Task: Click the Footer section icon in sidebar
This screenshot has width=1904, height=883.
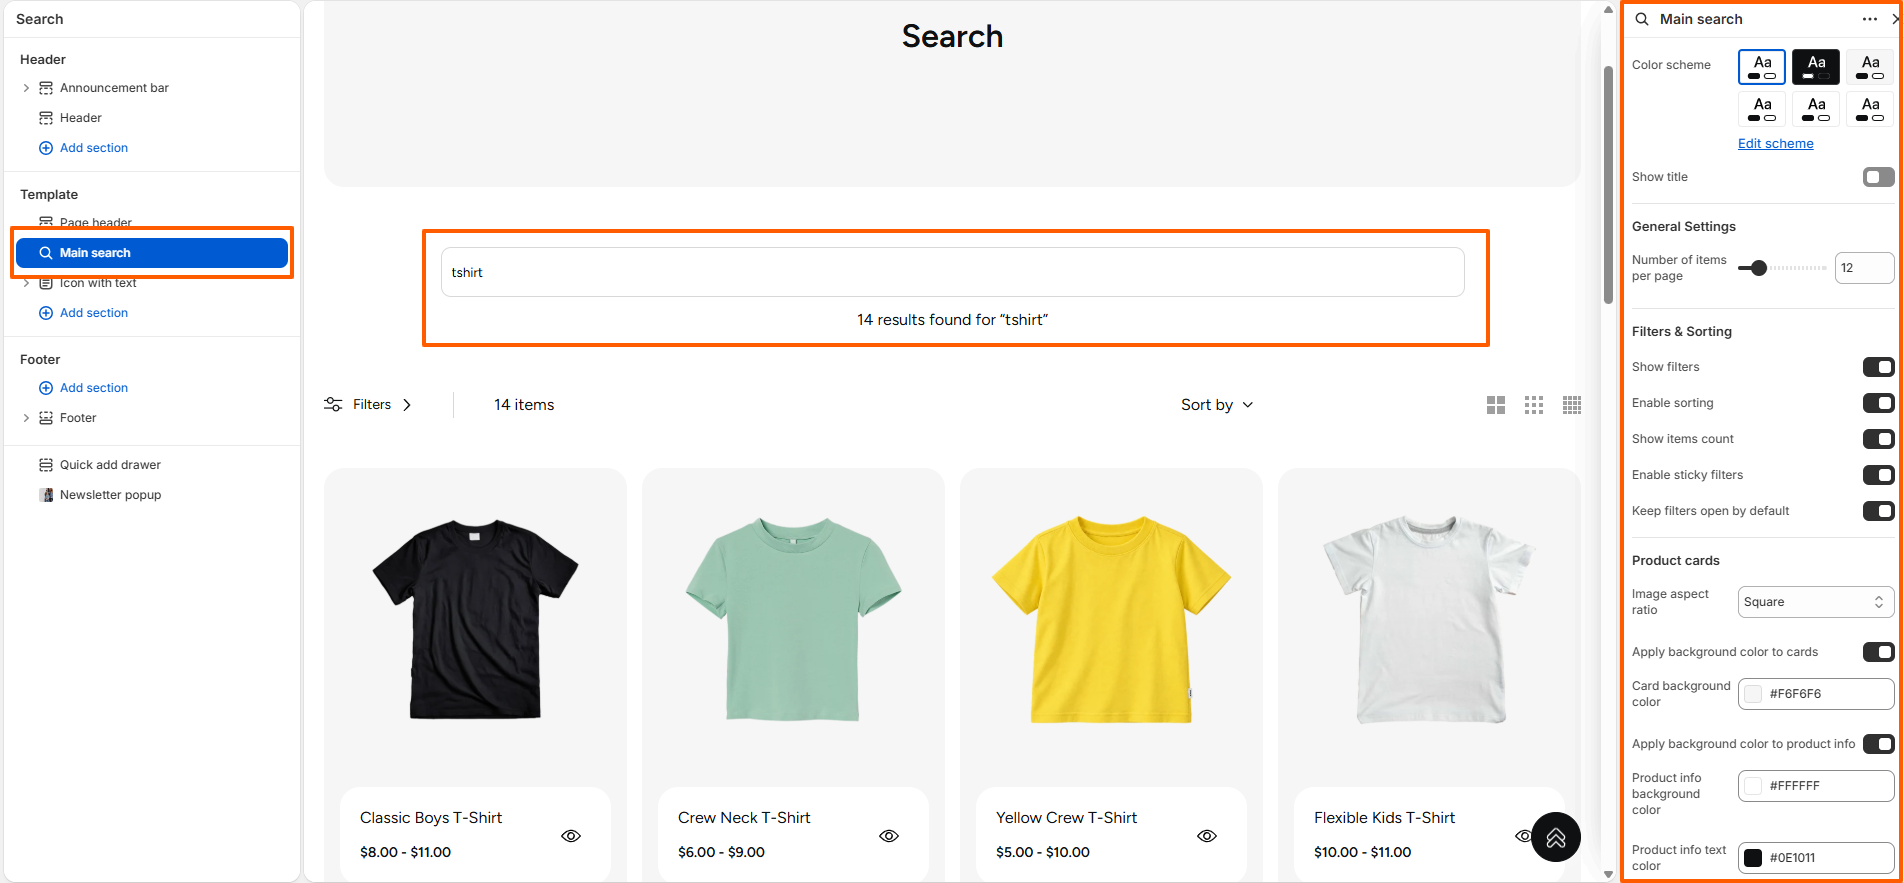Action: [x=46, y=418]
